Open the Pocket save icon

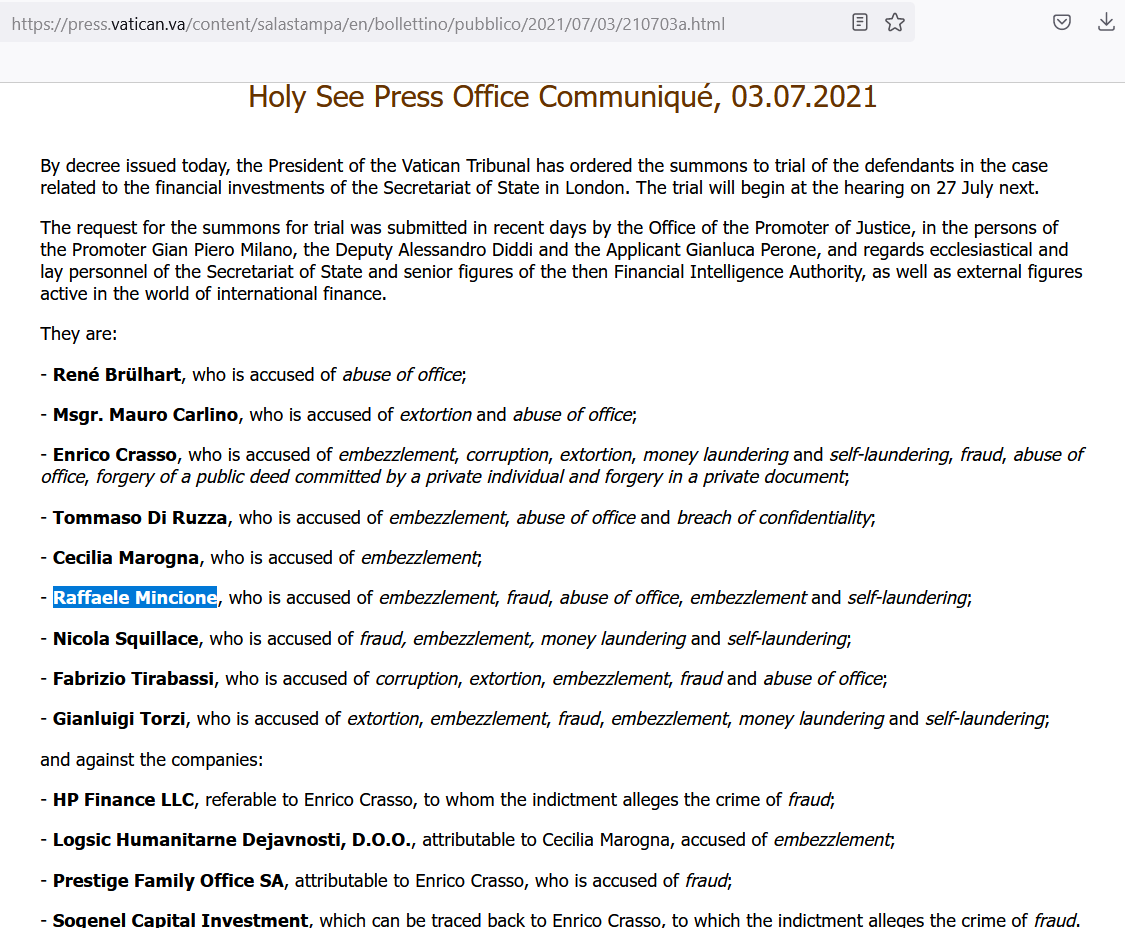coord(1062,22)
